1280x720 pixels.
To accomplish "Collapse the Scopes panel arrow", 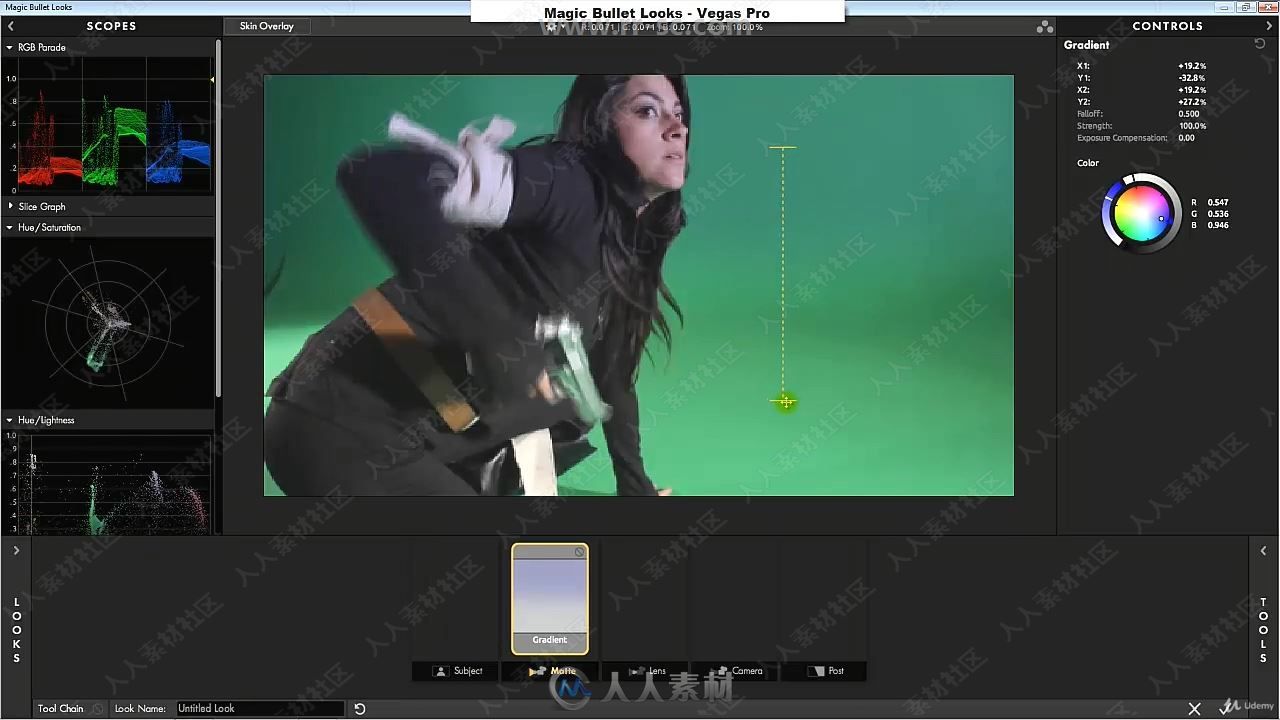I will [10, 26].
